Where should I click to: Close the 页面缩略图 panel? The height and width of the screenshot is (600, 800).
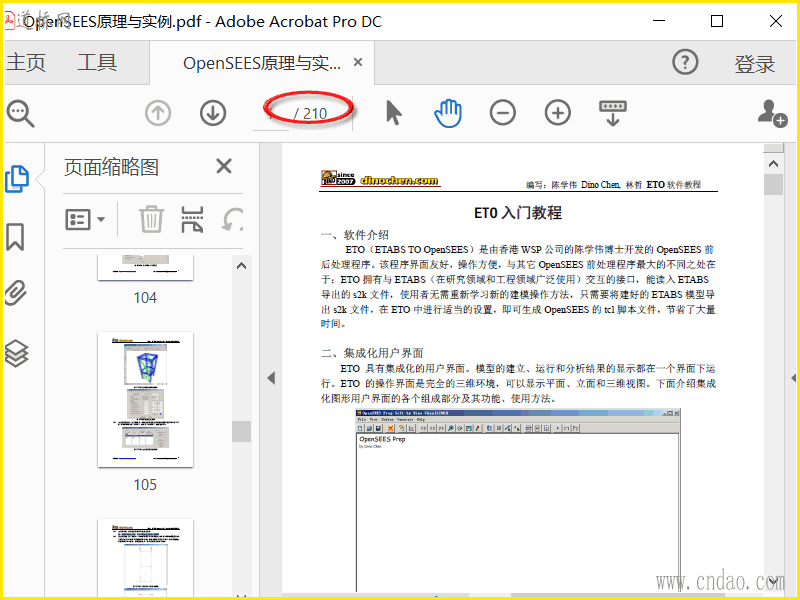coord(224,166)
